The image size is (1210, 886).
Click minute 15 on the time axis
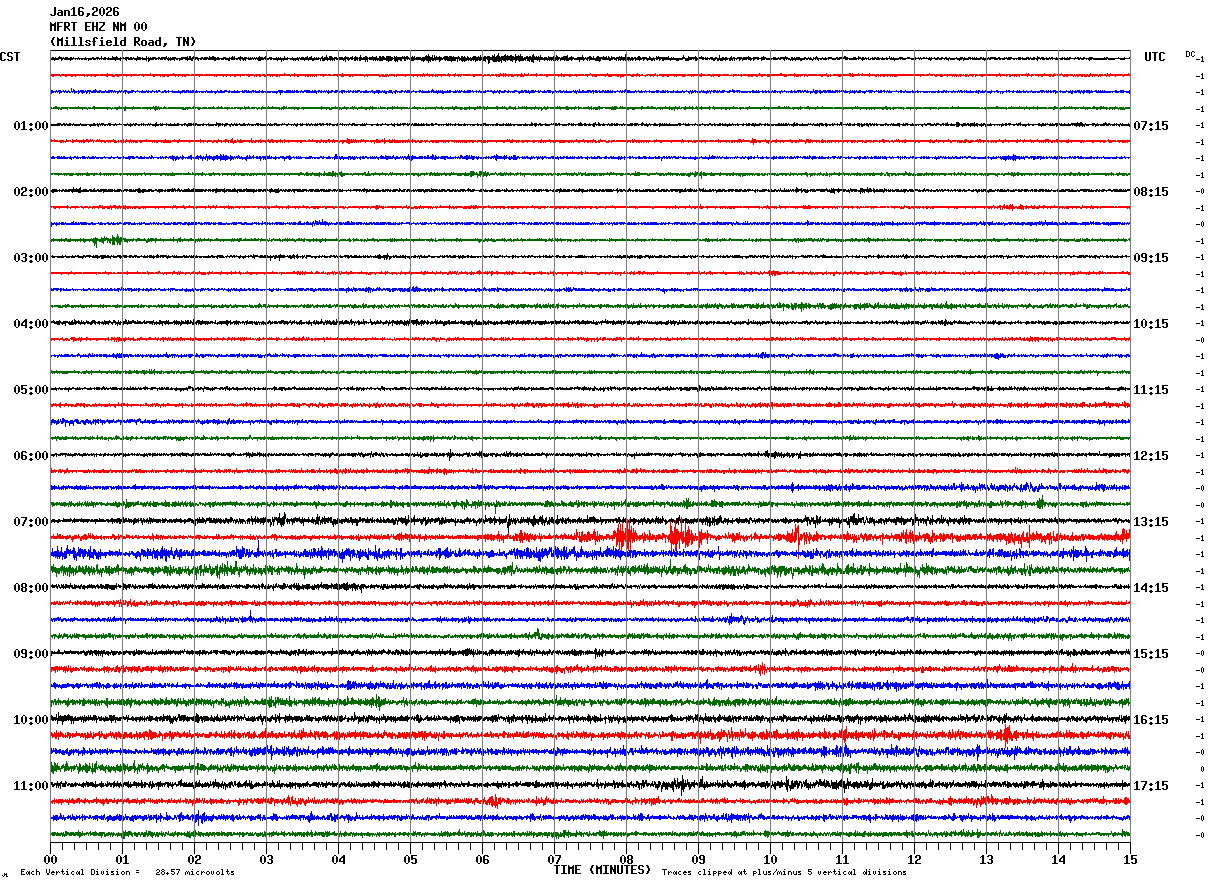(1130, 858)
